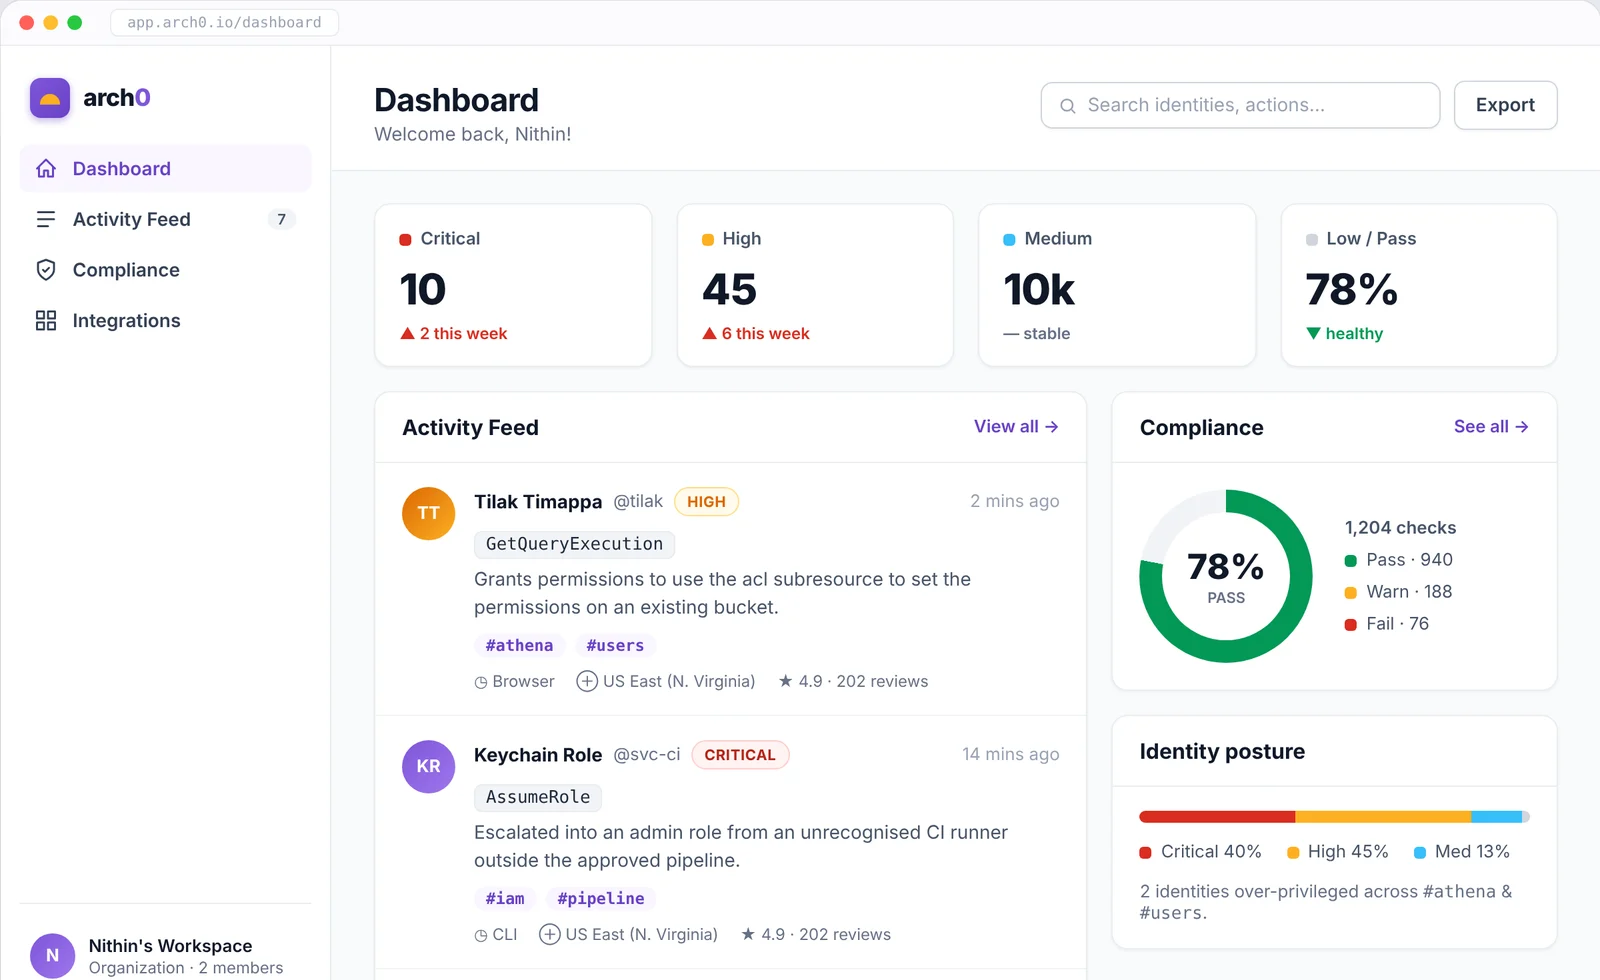Click the CRITICAL severity badge
The image size is (1600, 980).
[x=740, y=755]
